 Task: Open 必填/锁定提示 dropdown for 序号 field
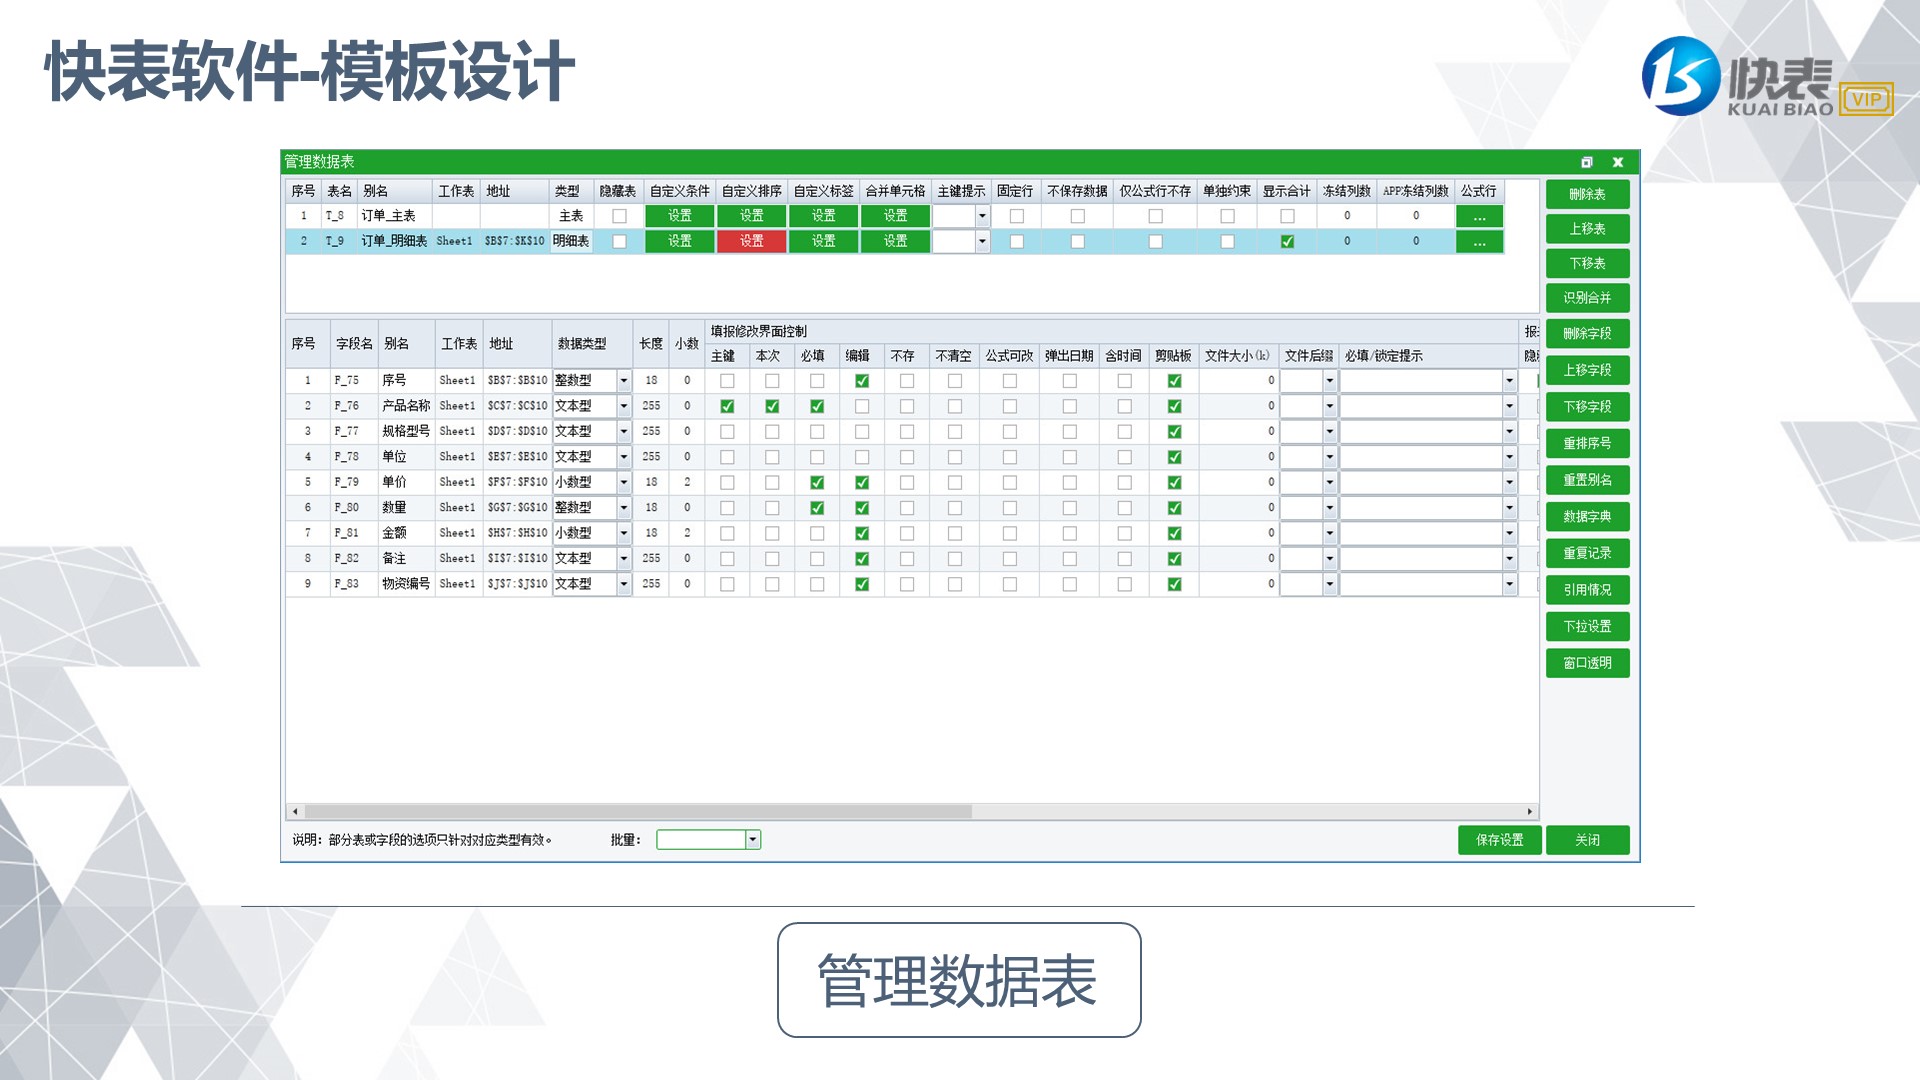pyautogui.click(x=1509, y=381)
